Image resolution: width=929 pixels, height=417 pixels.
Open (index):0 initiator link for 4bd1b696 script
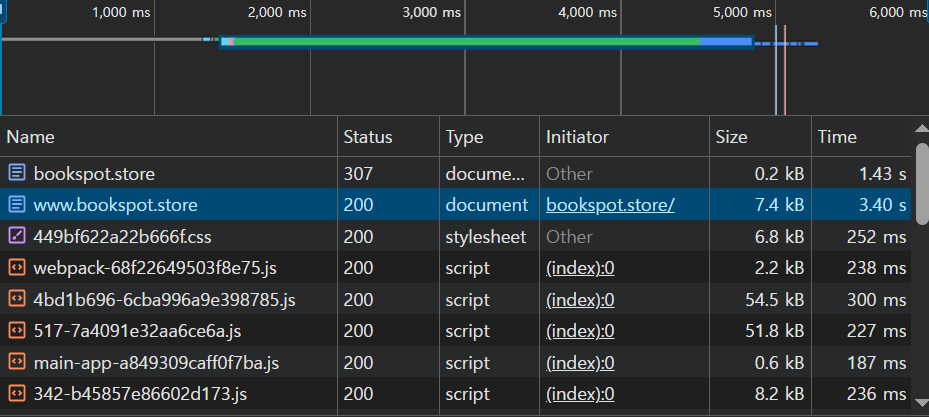[580, 300]
